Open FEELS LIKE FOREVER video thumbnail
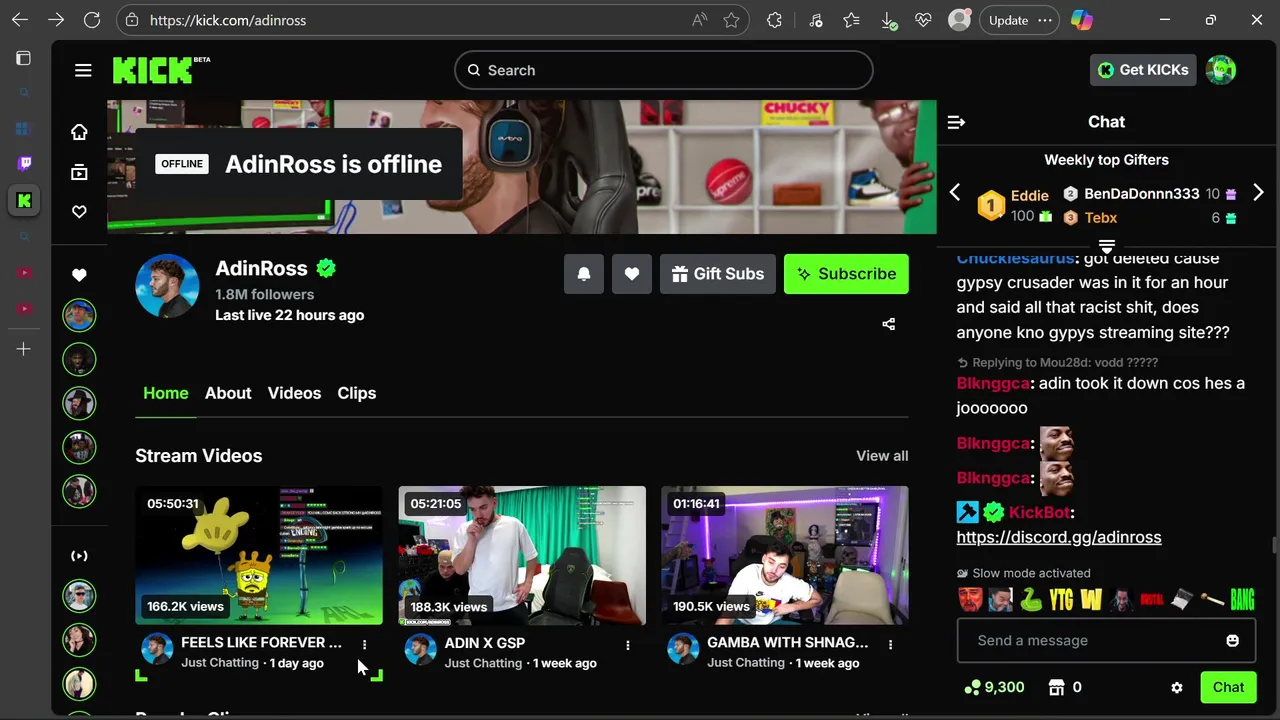The width and height of the screenshot is (1280, 720). coord(259,555)
